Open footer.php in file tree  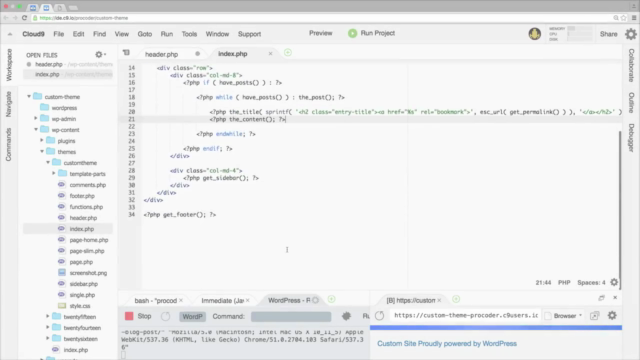coord(82,196)
